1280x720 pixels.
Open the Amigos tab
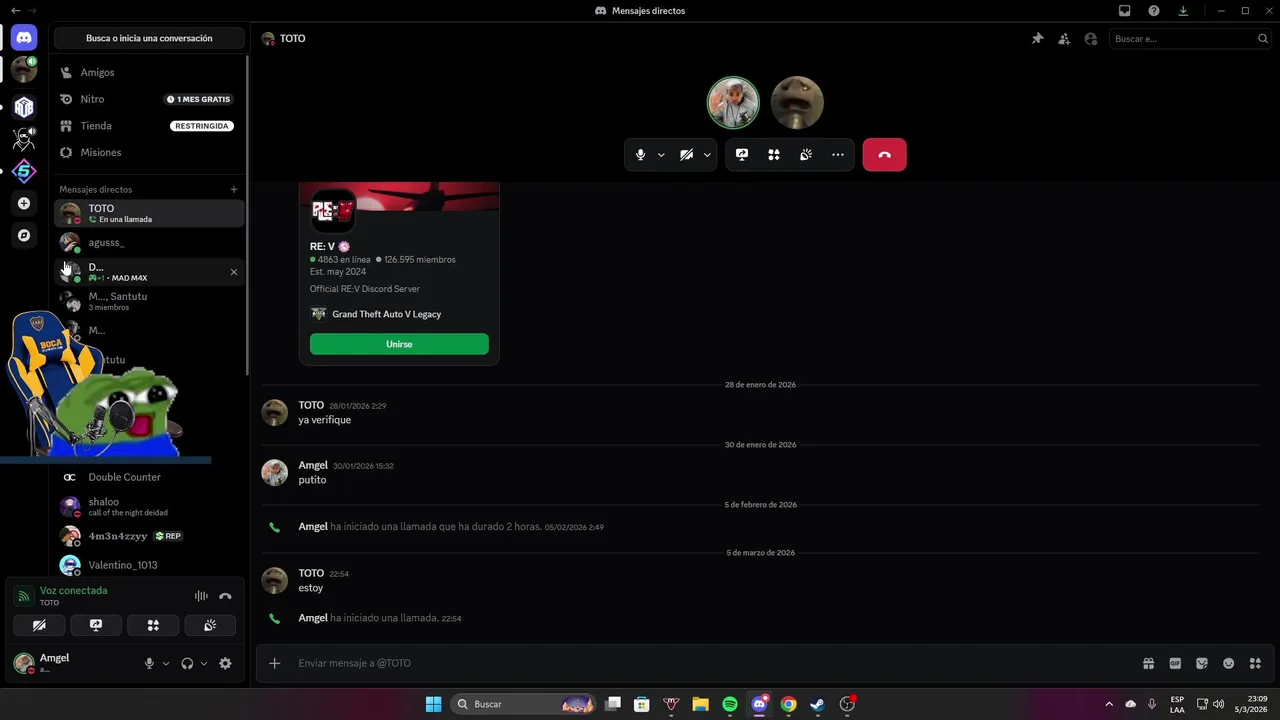coord(149,72)
